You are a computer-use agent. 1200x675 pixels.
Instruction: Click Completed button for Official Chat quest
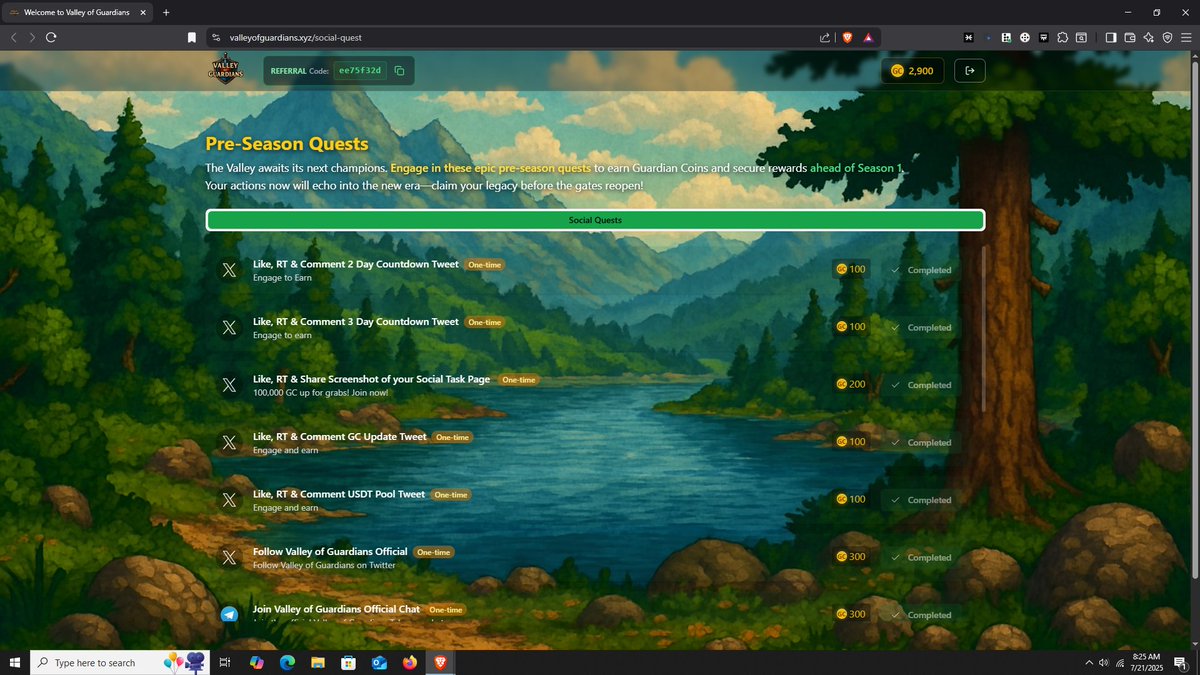coord(921,615)
